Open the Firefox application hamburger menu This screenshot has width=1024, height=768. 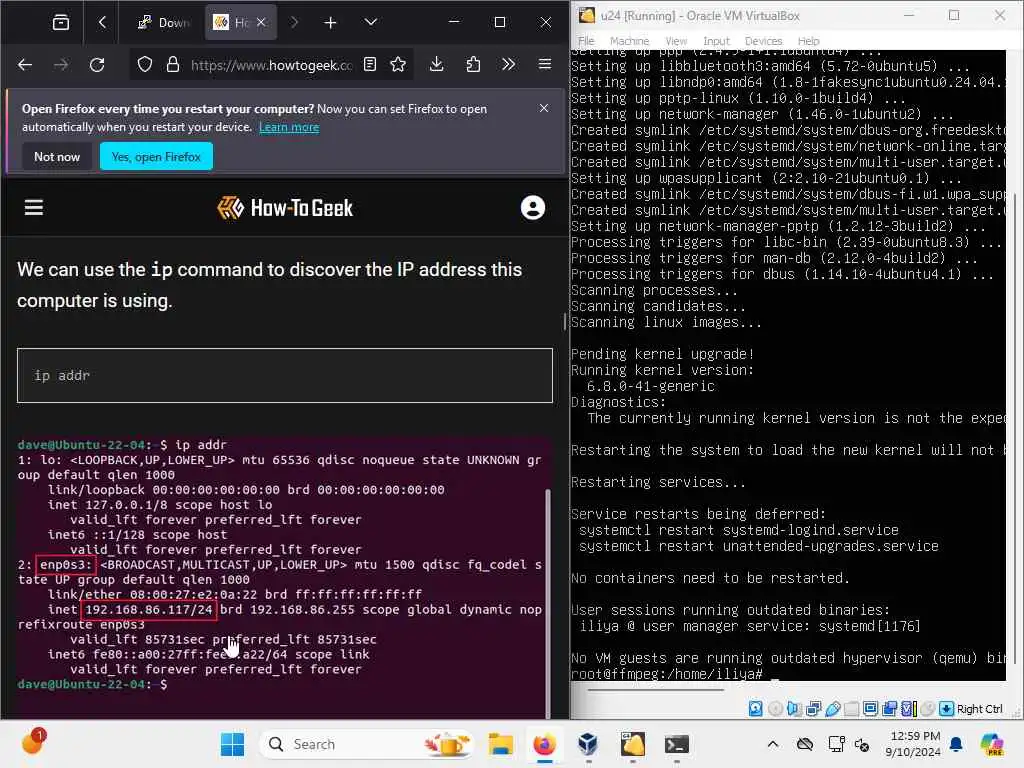click(545, 64)
